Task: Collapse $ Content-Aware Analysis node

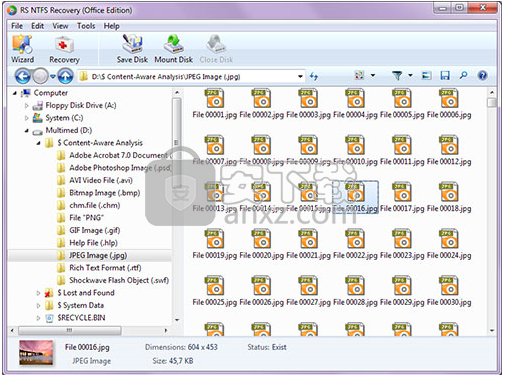Action: (39, 143)
